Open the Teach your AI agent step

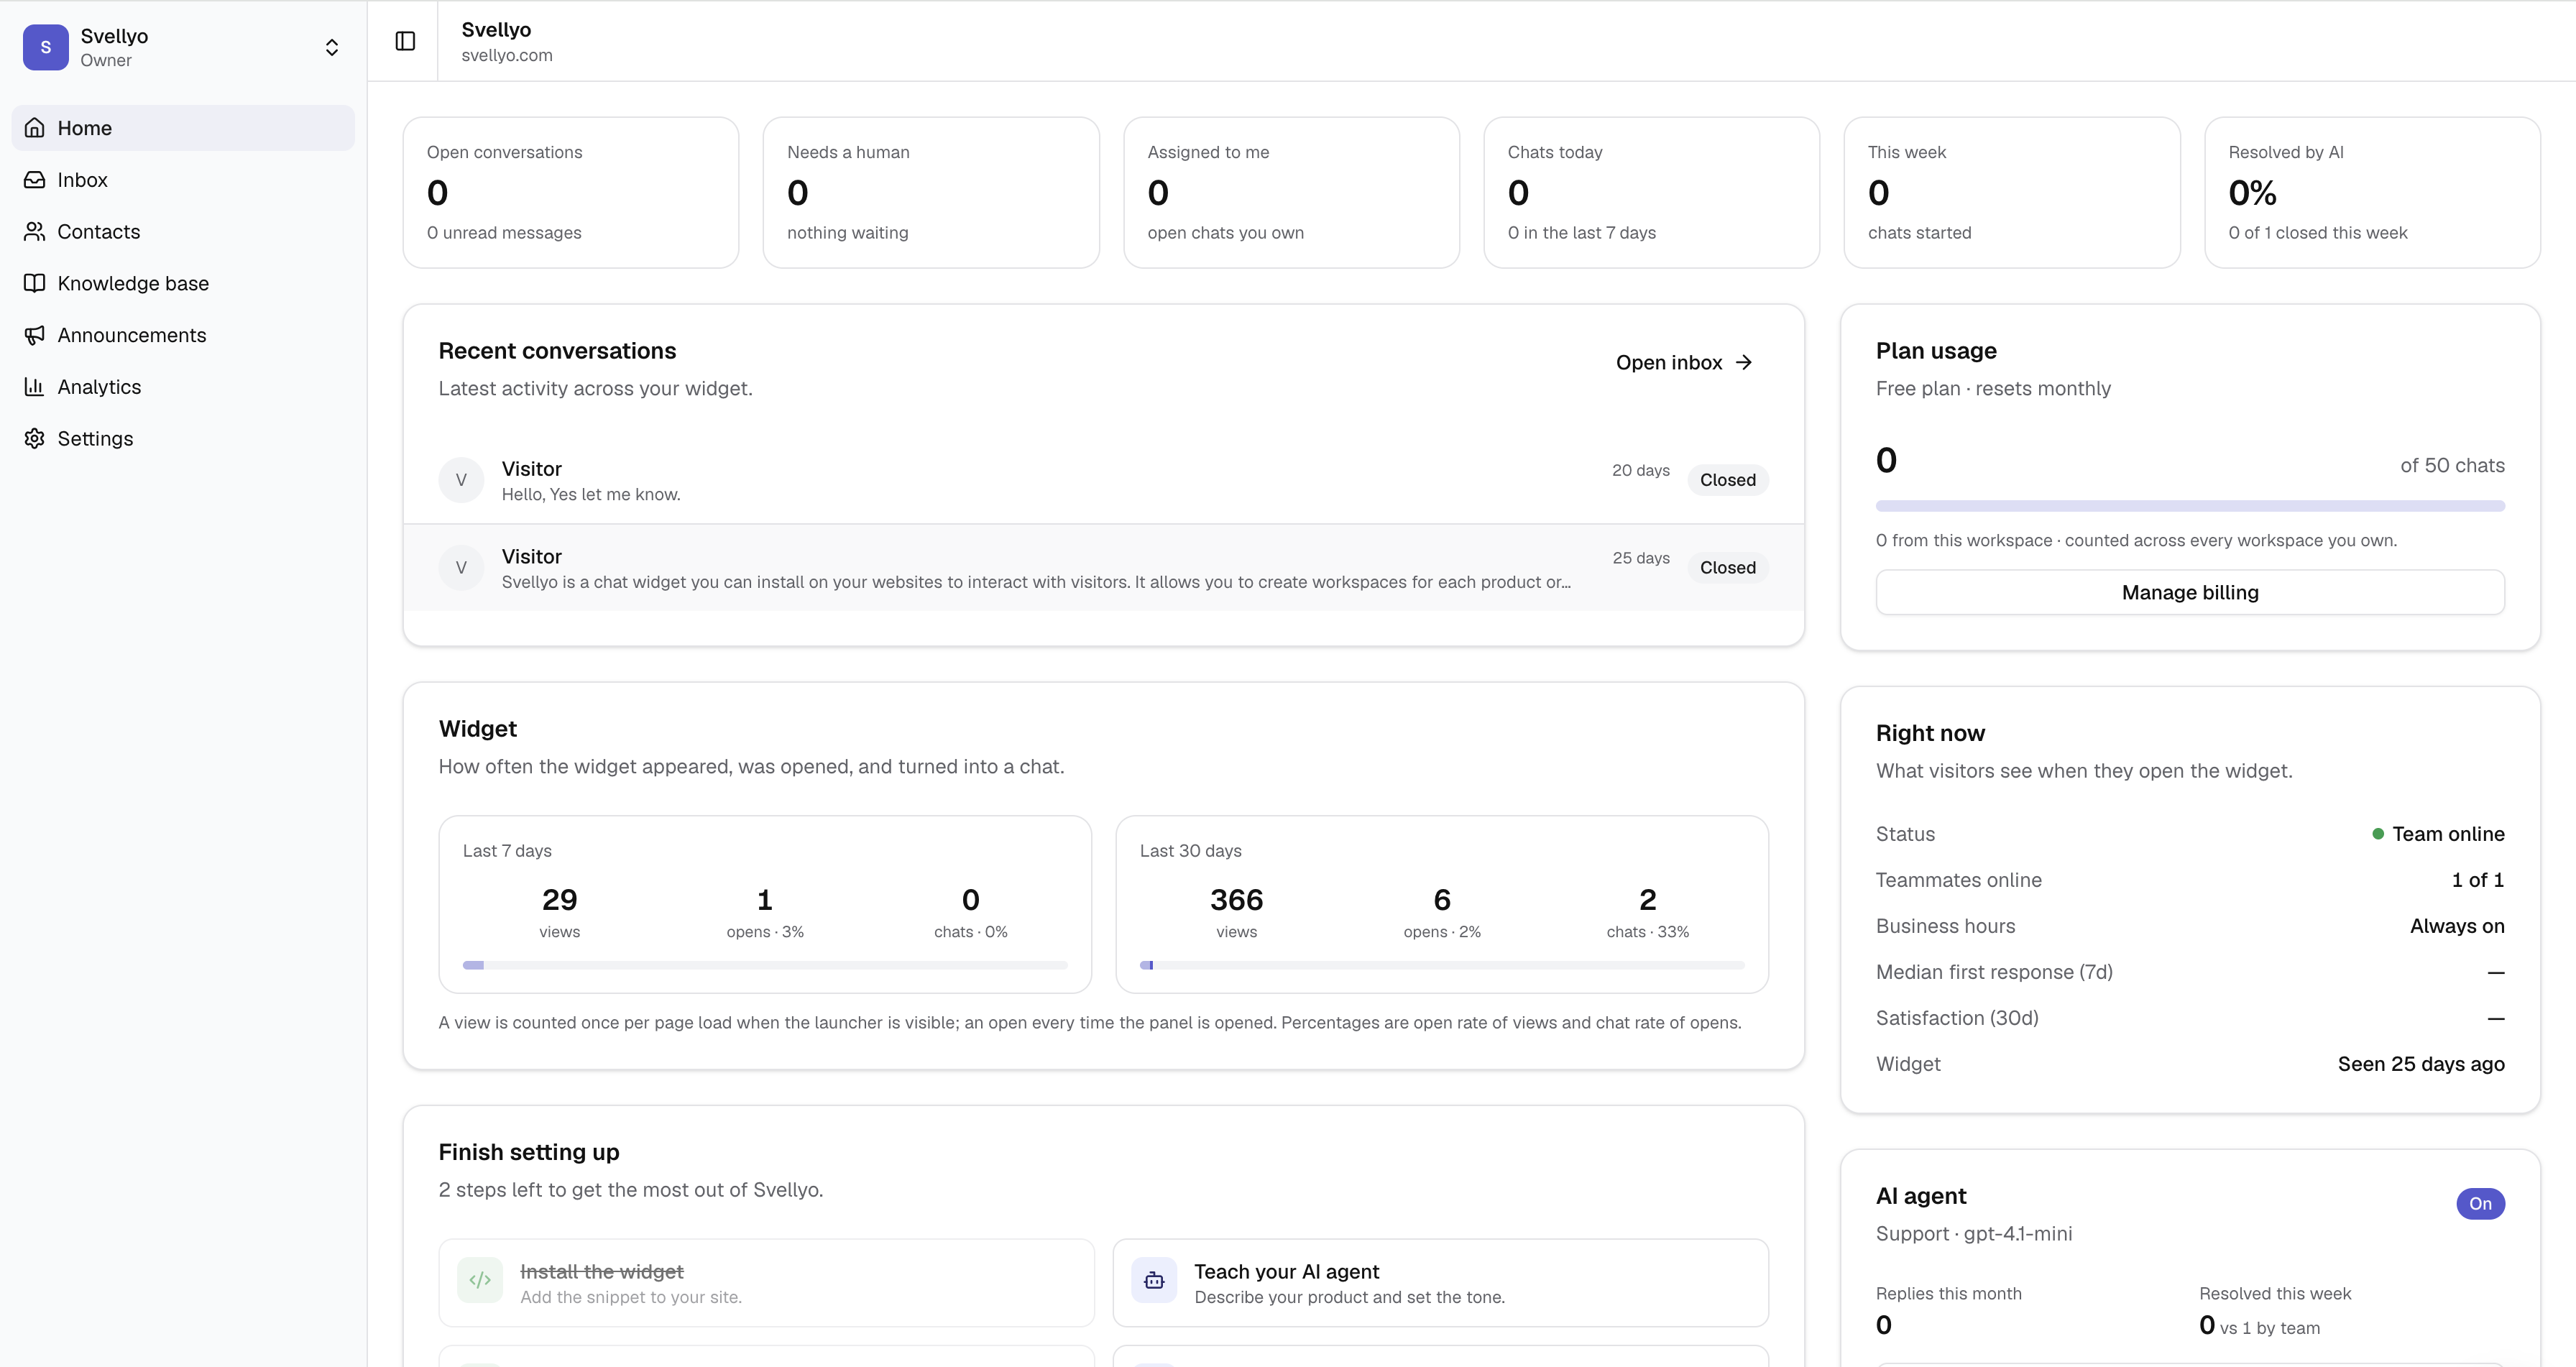tap(1440, 1283)
